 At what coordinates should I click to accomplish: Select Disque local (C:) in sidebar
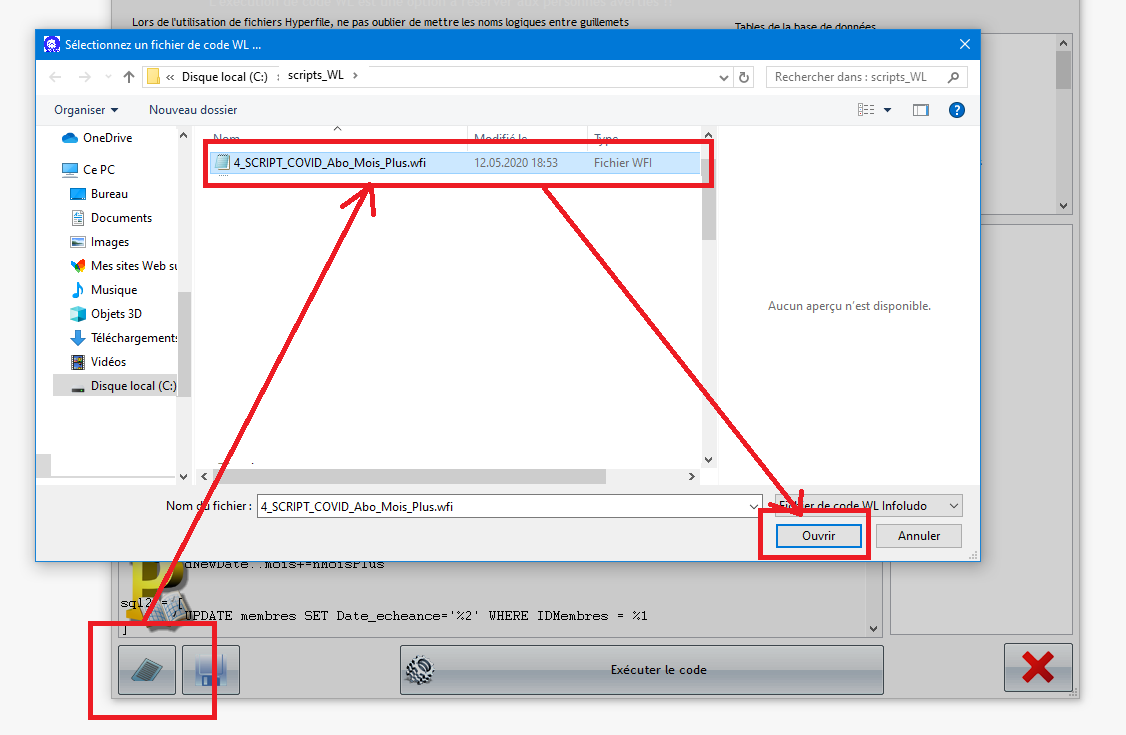tap(132, 386)
